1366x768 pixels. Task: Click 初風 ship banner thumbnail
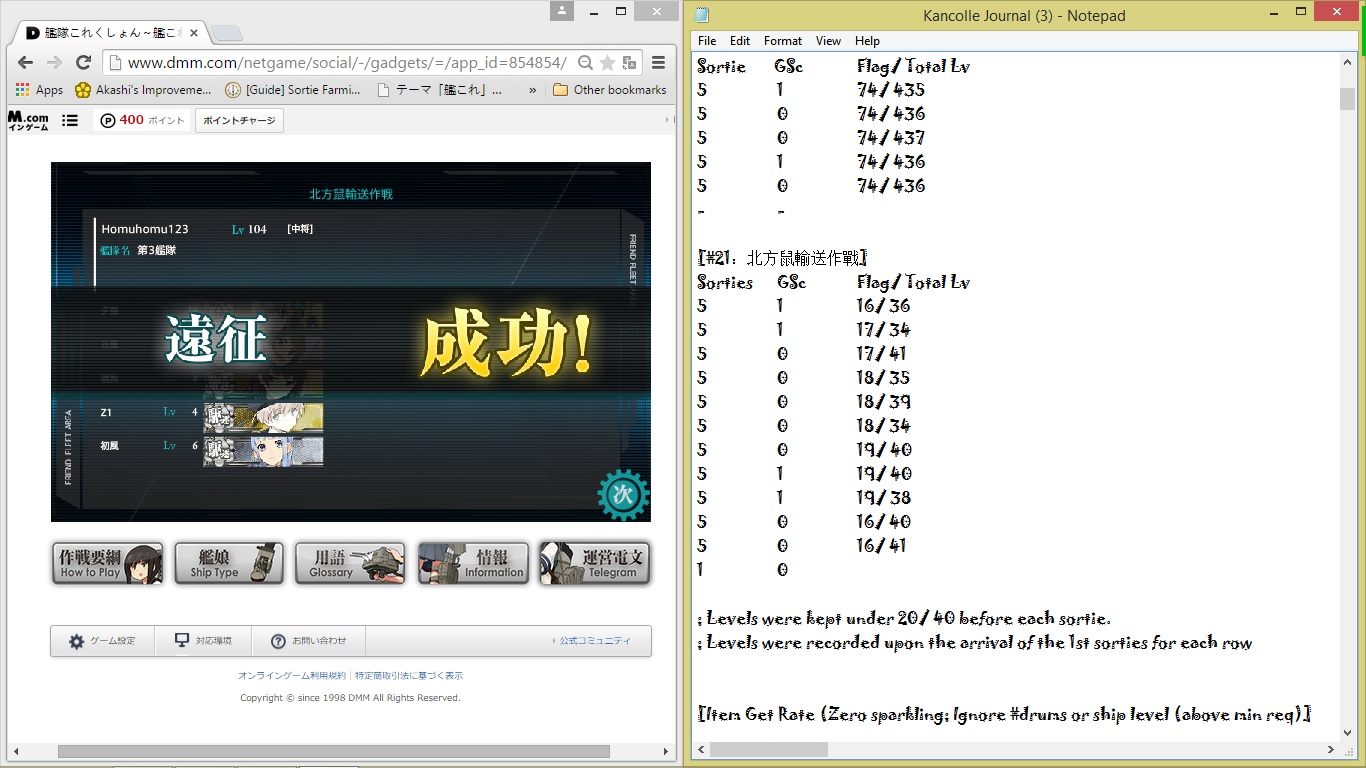263,451
